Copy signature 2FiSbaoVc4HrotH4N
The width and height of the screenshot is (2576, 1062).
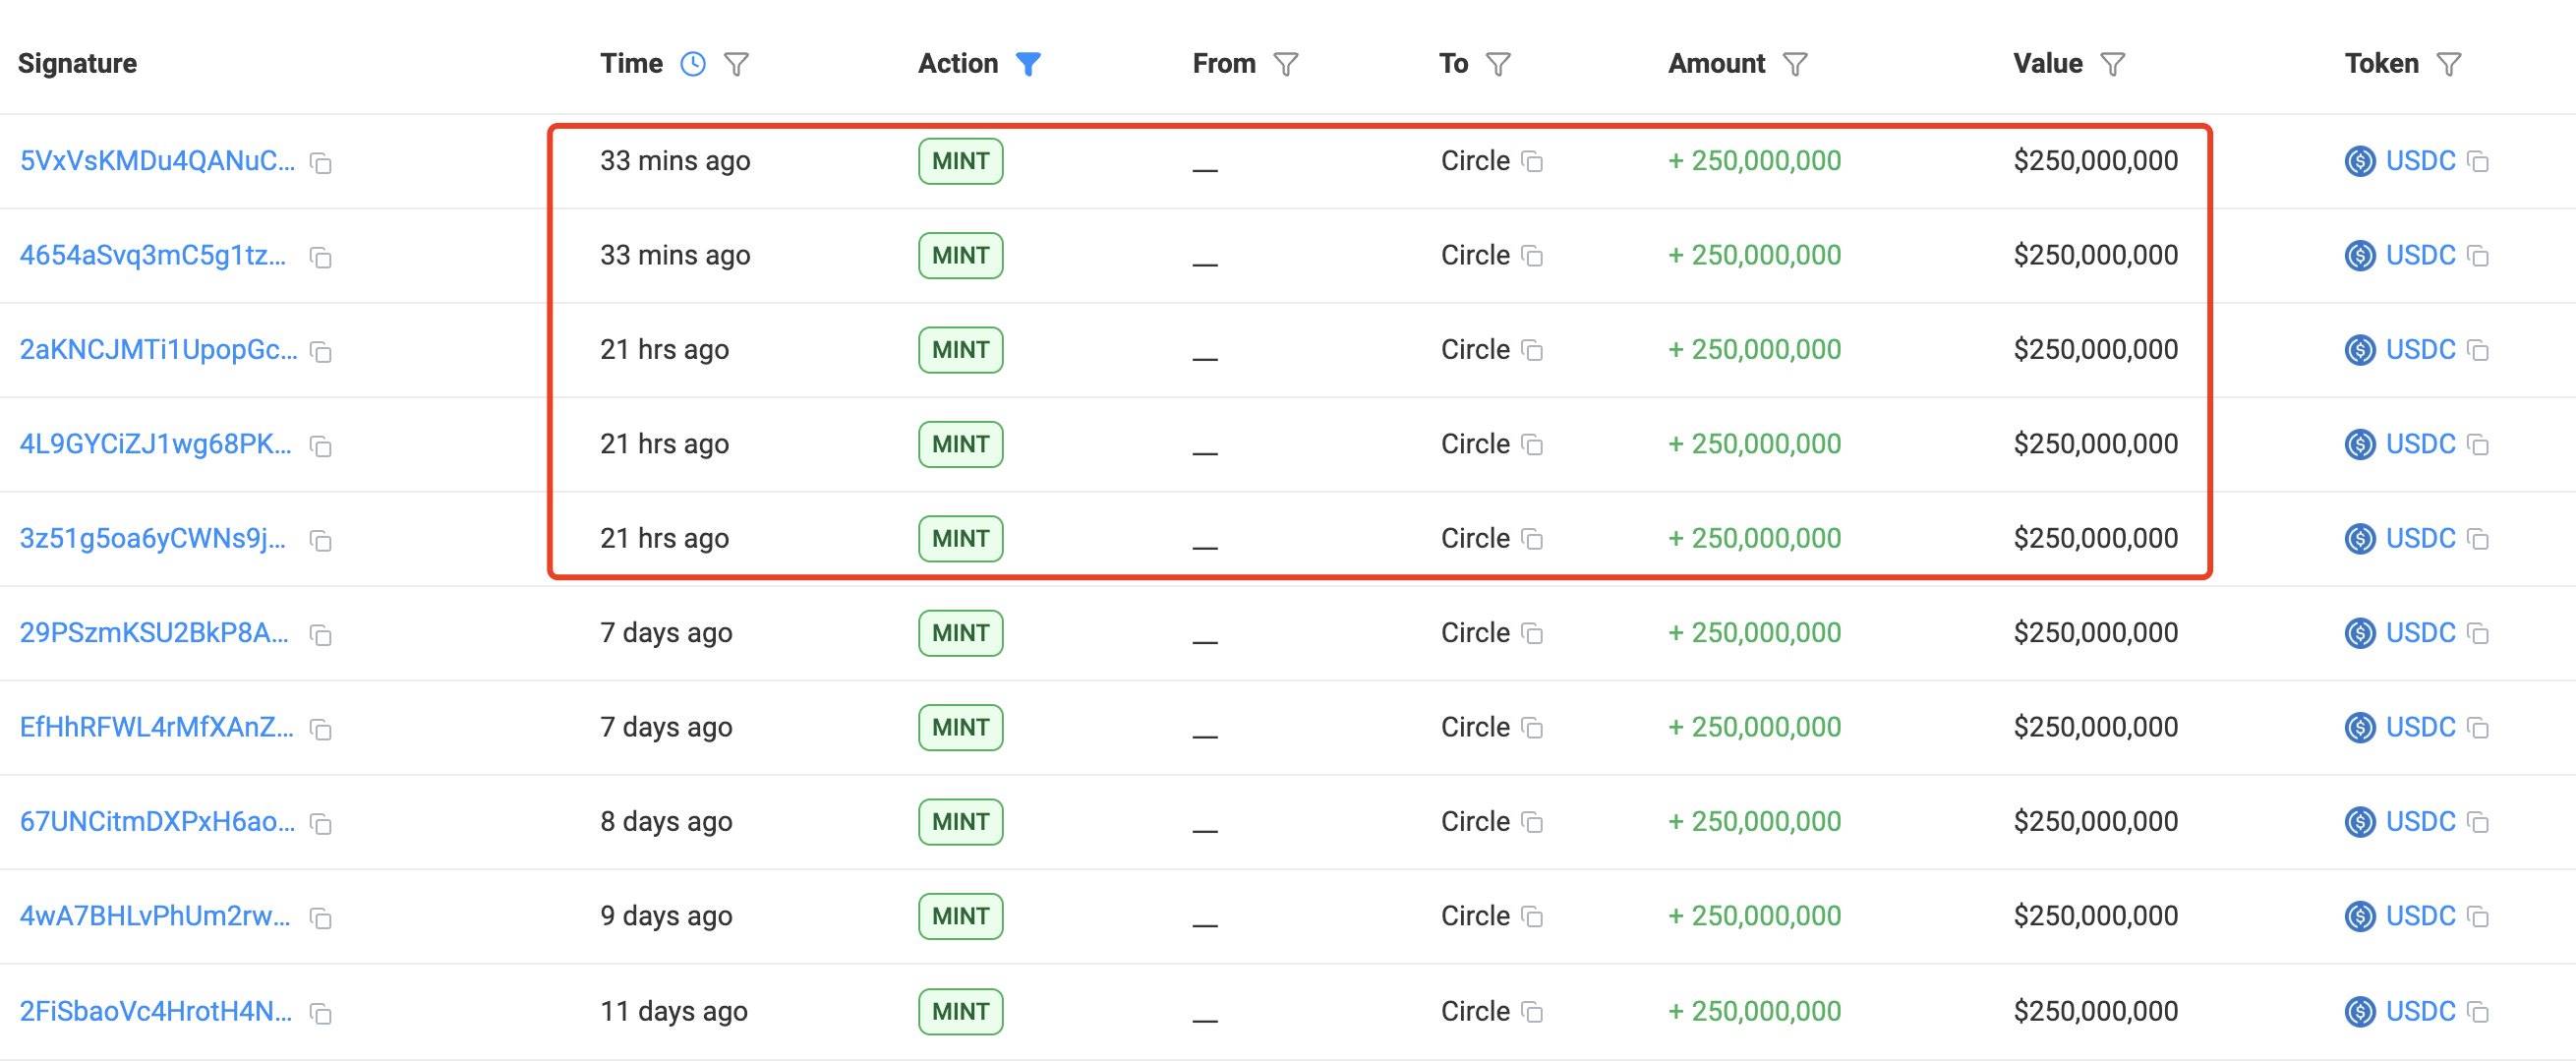coord(320,1014)
